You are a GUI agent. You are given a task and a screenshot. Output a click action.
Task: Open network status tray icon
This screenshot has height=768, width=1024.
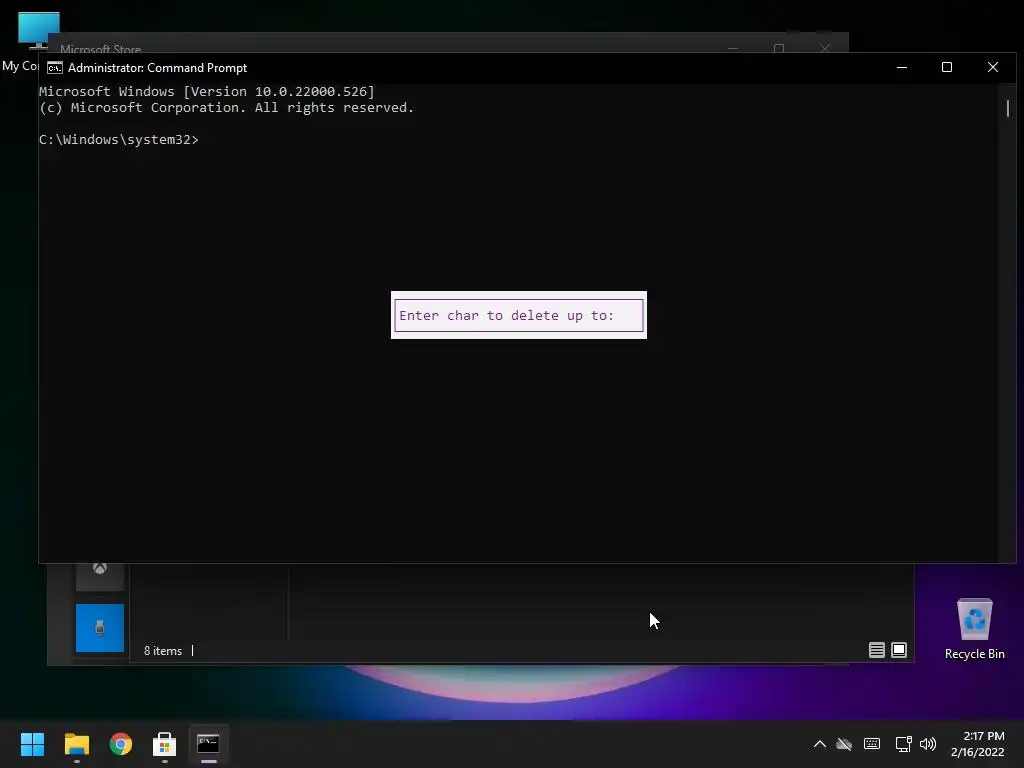pos(904,744)
